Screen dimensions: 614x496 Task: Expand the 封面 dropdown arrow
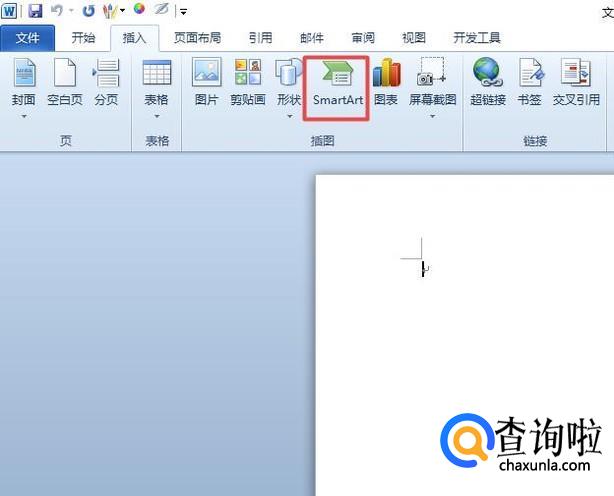[x=24, y=116]
